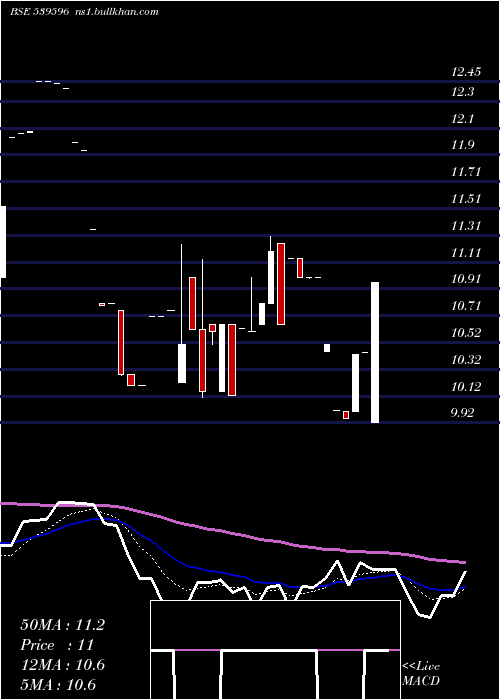Select the 10.32 price axis label

click(466, 359)
